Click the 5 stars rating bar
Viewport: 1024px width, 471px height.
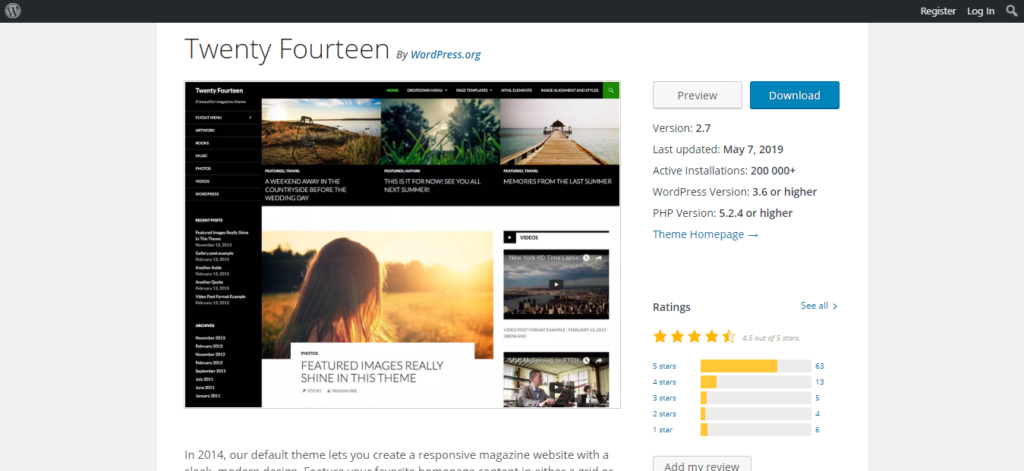[756, 366]
